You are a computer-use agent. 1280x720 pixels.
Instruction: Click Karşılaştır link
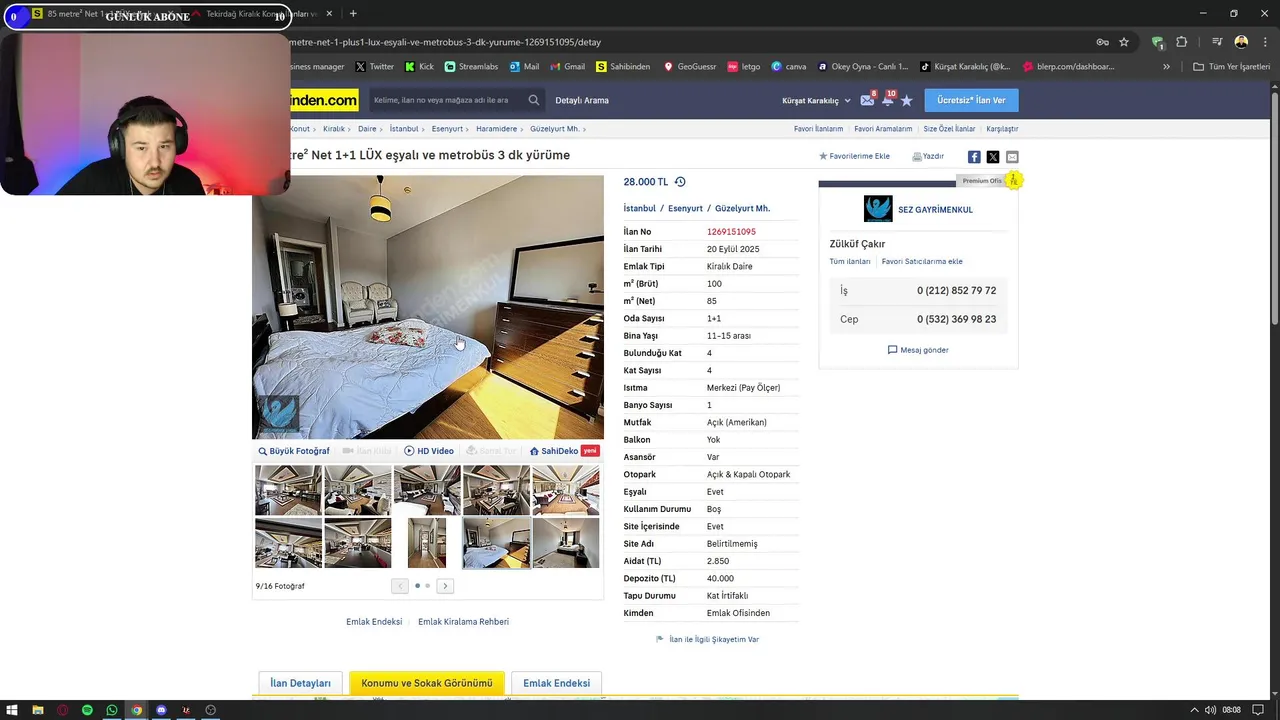(x=1002, y=129)
